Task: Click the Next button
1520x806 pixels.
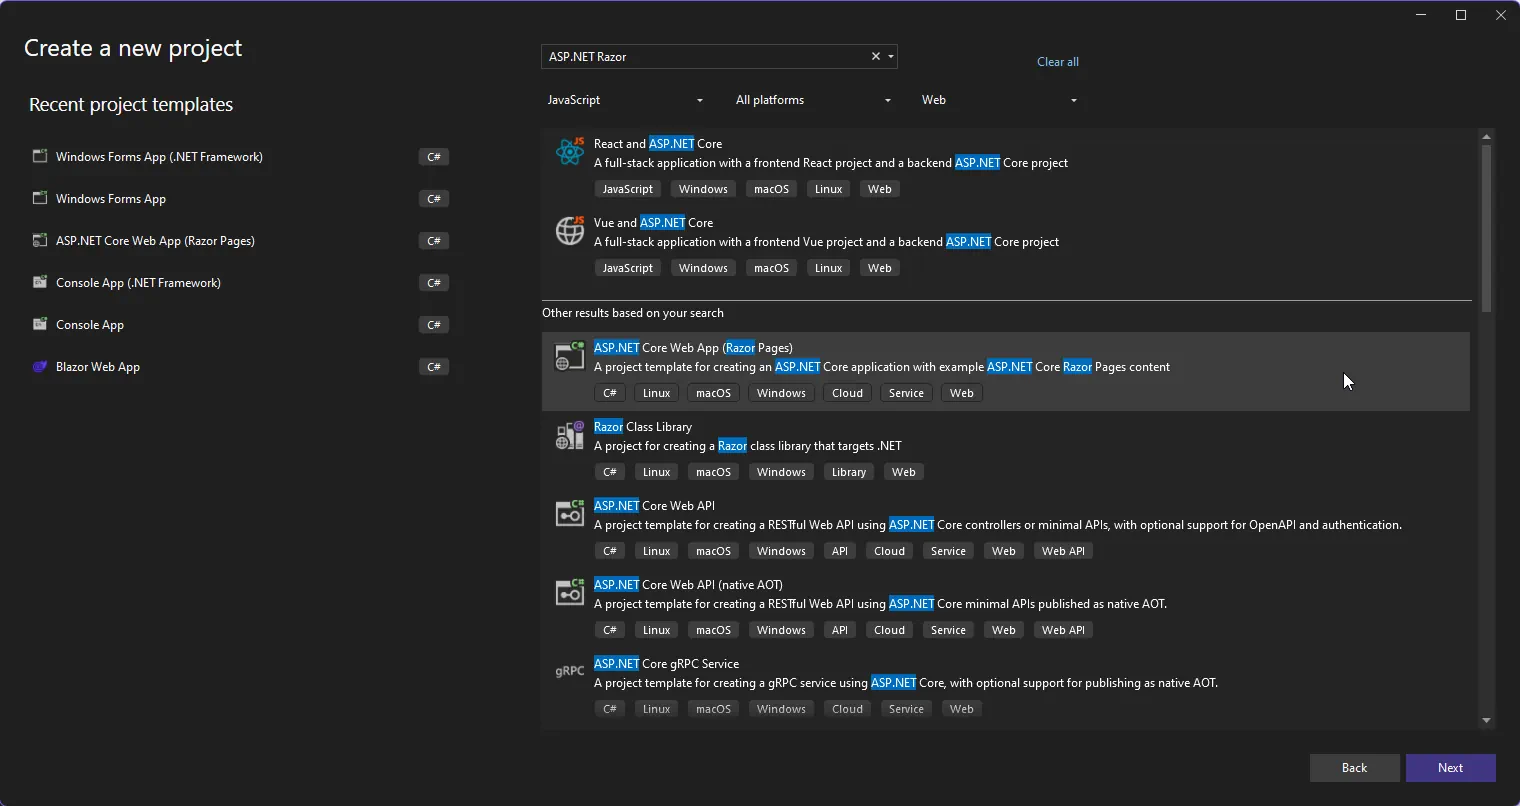Action: [1450, 768]
